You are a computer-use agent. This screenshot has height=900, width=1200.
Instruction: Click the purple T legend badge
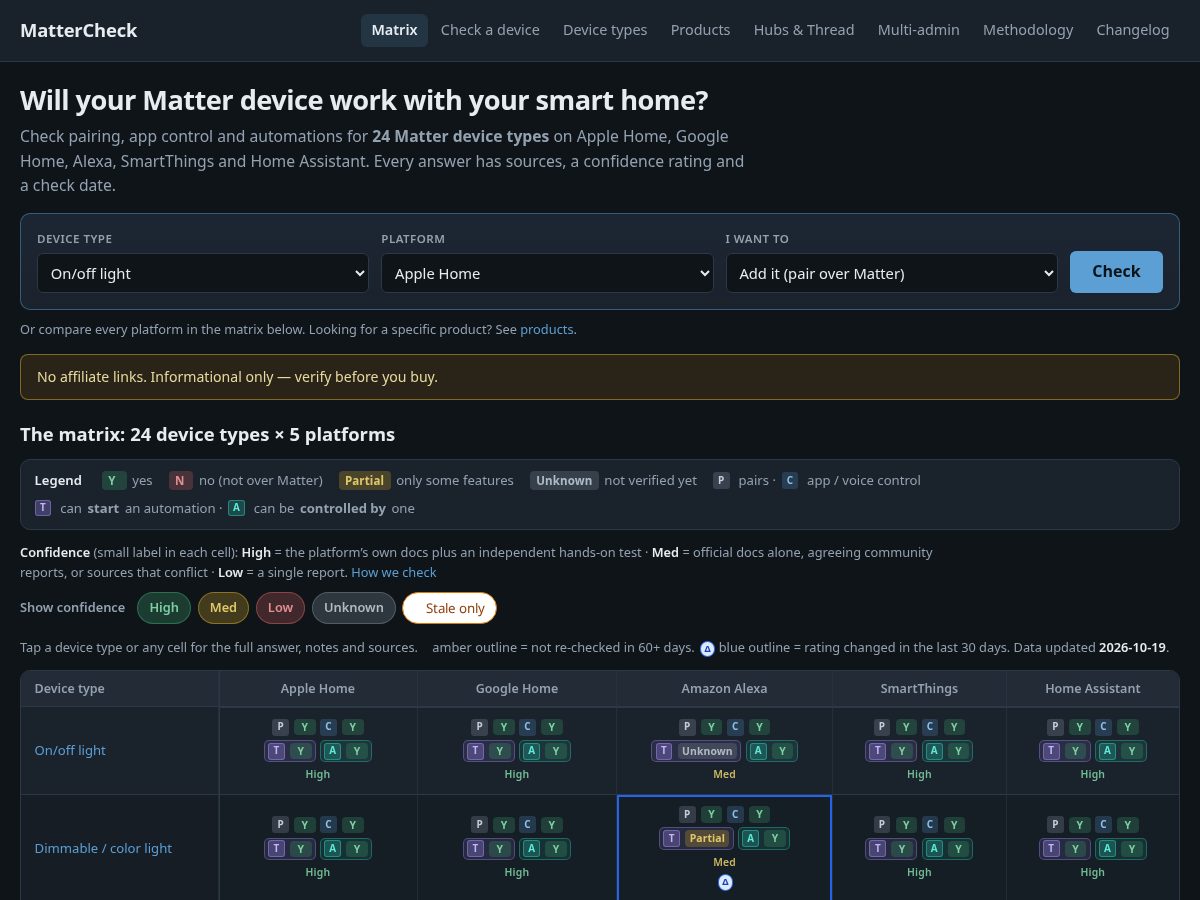(x=43, y=508)
